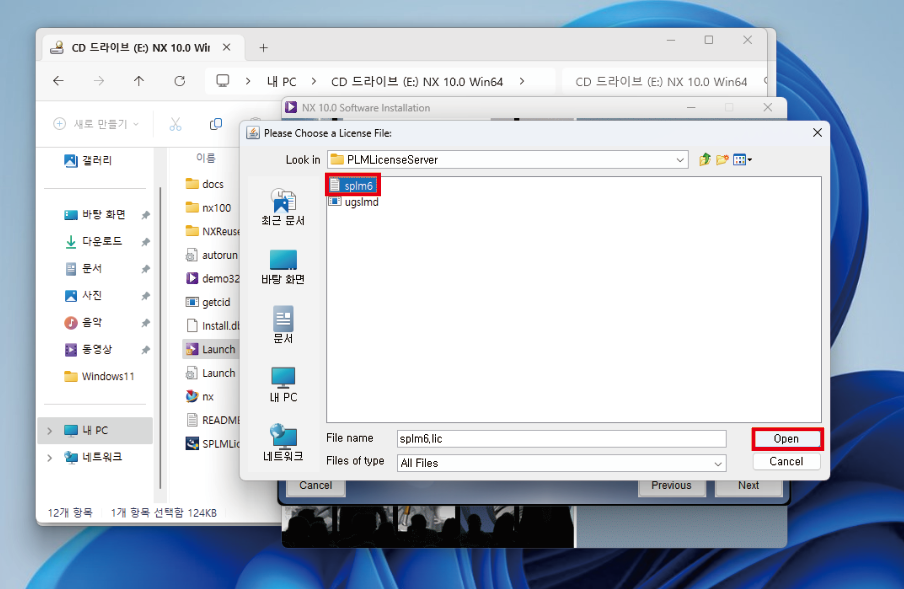The width and height of the screenshot is (904, 589).
Task: Open 문서 in Explorer sidebar
Action: click(84, 269)
